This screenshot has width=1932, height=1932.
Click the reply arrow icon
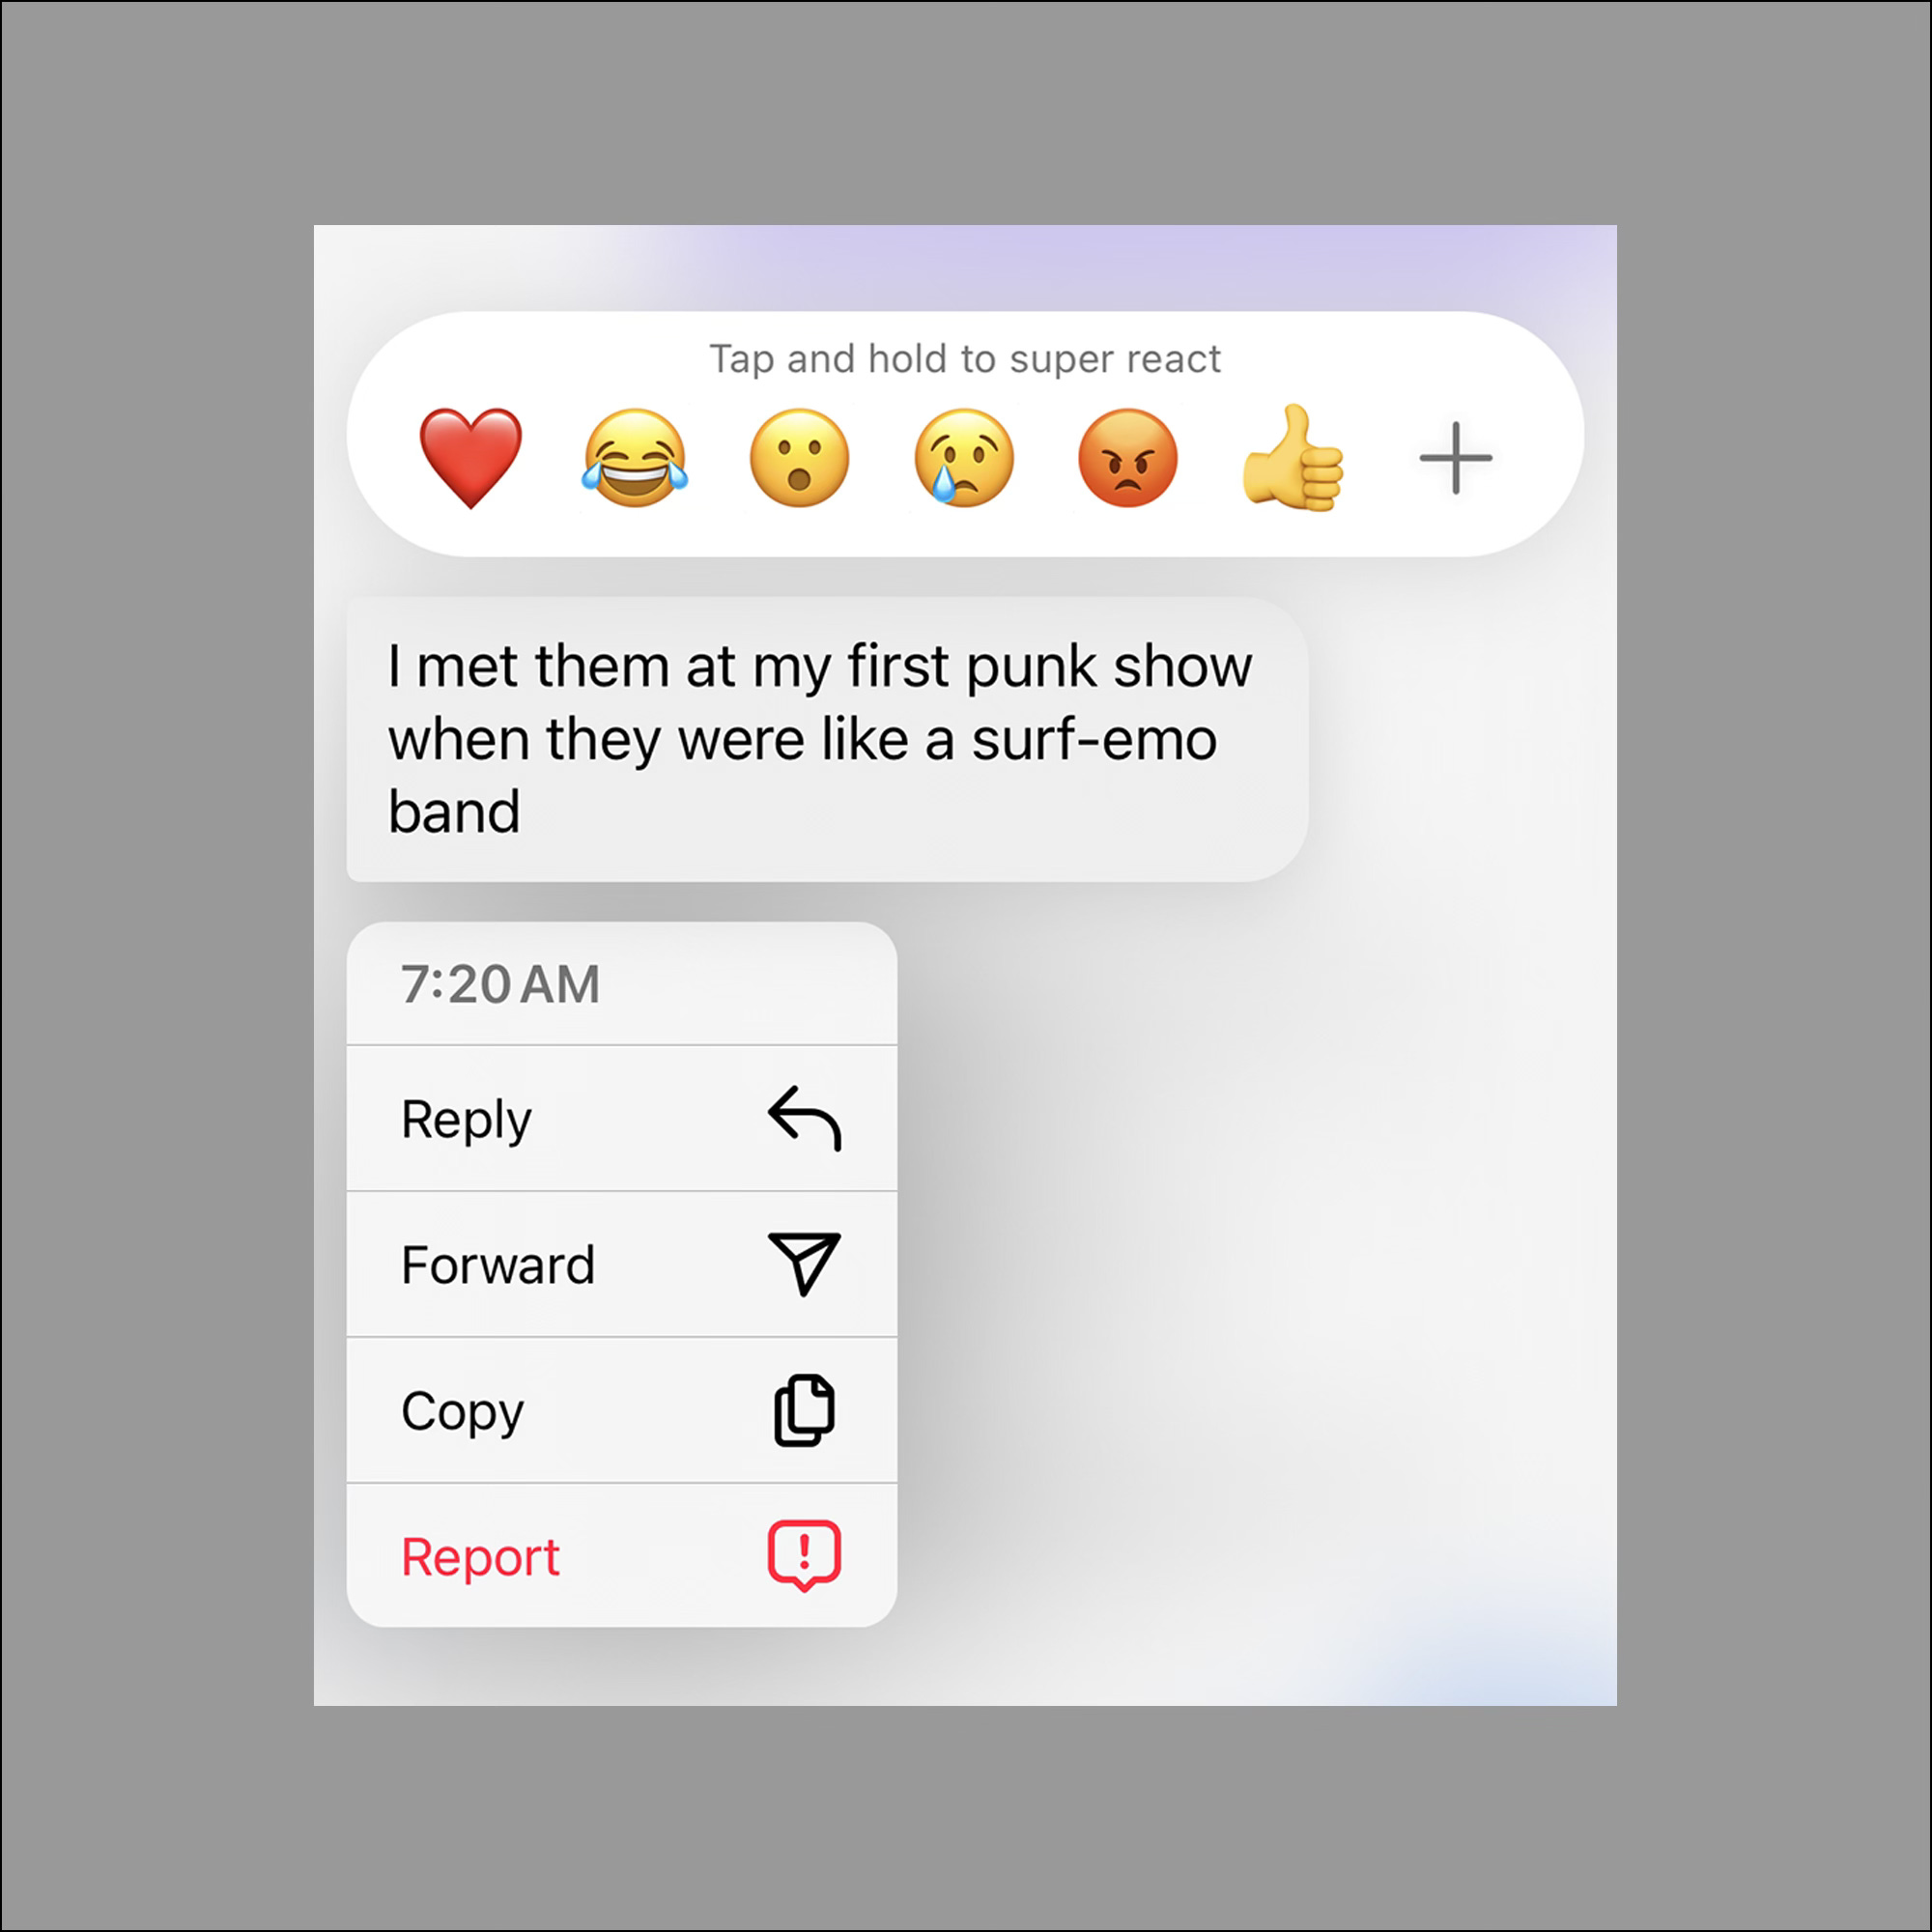[x=805, y=1118]
